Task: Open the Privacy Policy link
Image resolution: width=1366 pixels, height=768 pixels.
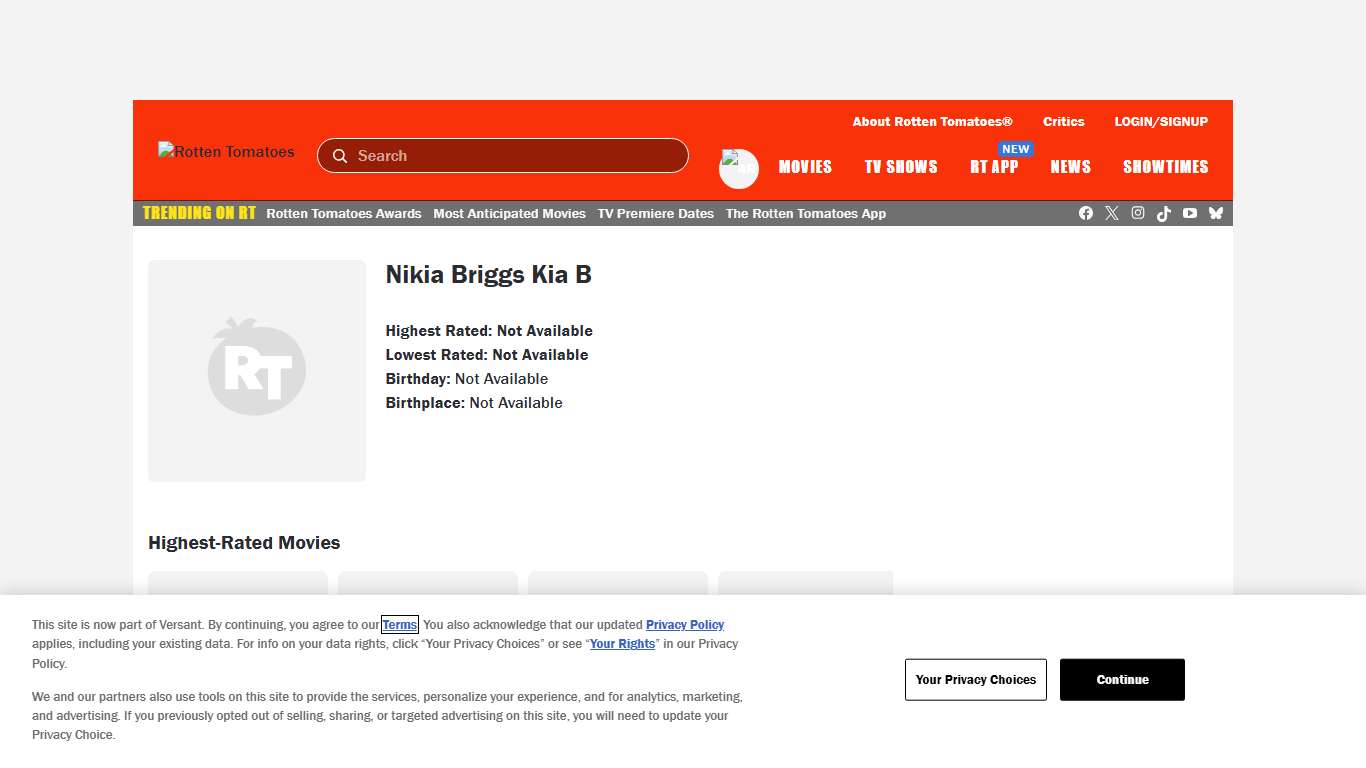Action: (x=684, y=624)
